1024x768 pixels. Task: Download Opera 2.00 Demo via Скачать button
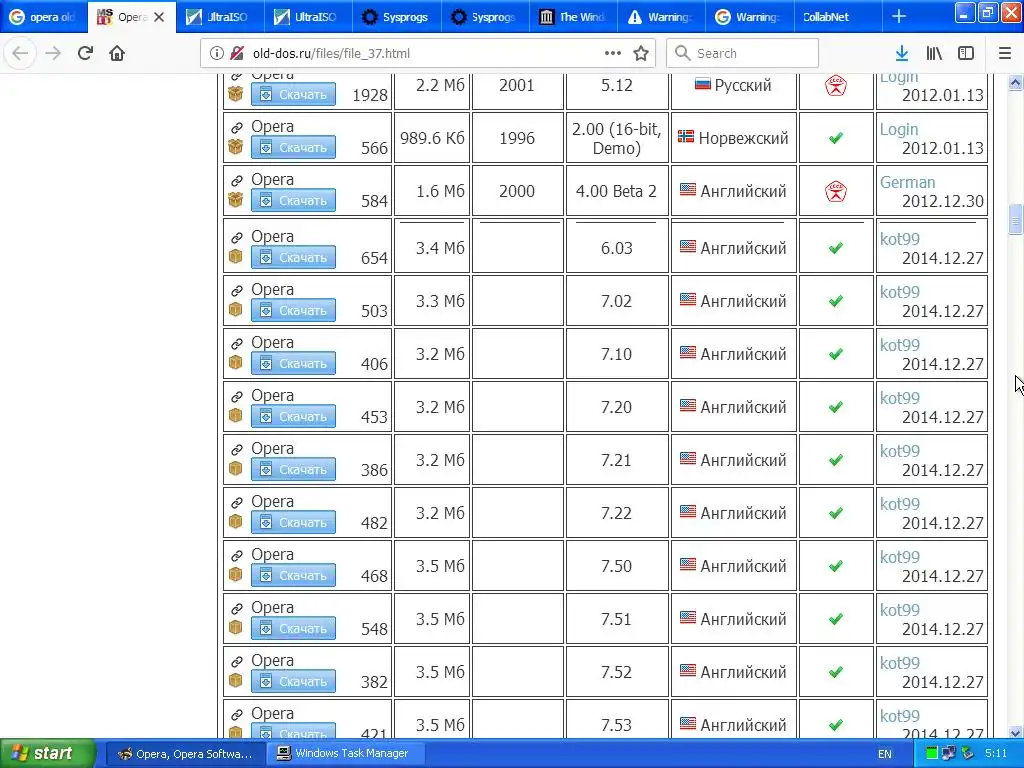click(293, 148)
